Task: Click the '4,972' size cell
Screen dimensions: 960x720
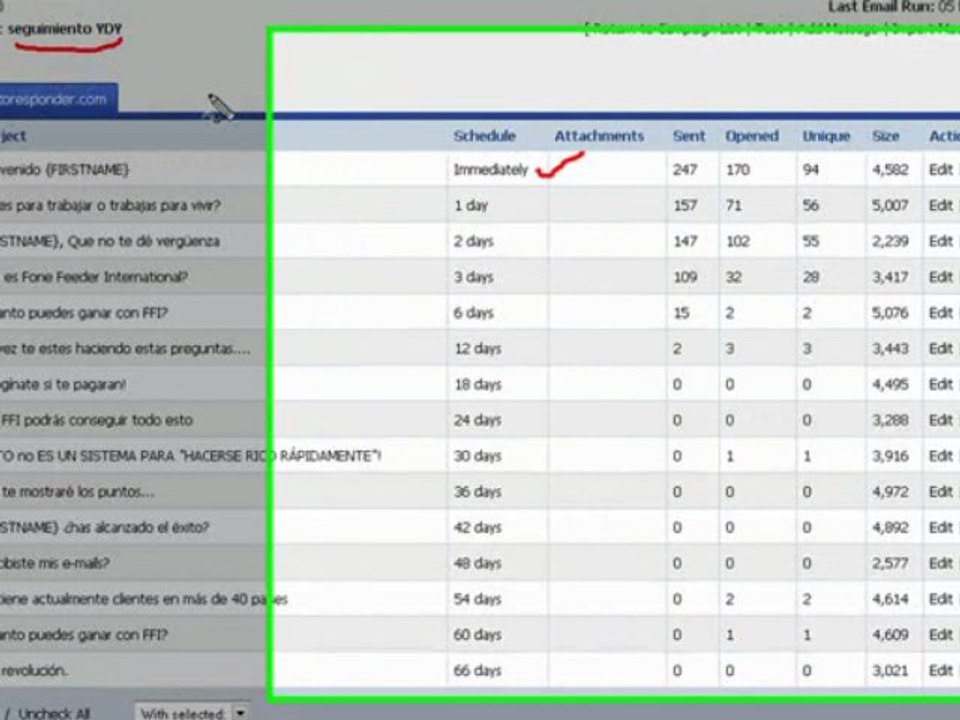Action: click(x=890, y=492)
